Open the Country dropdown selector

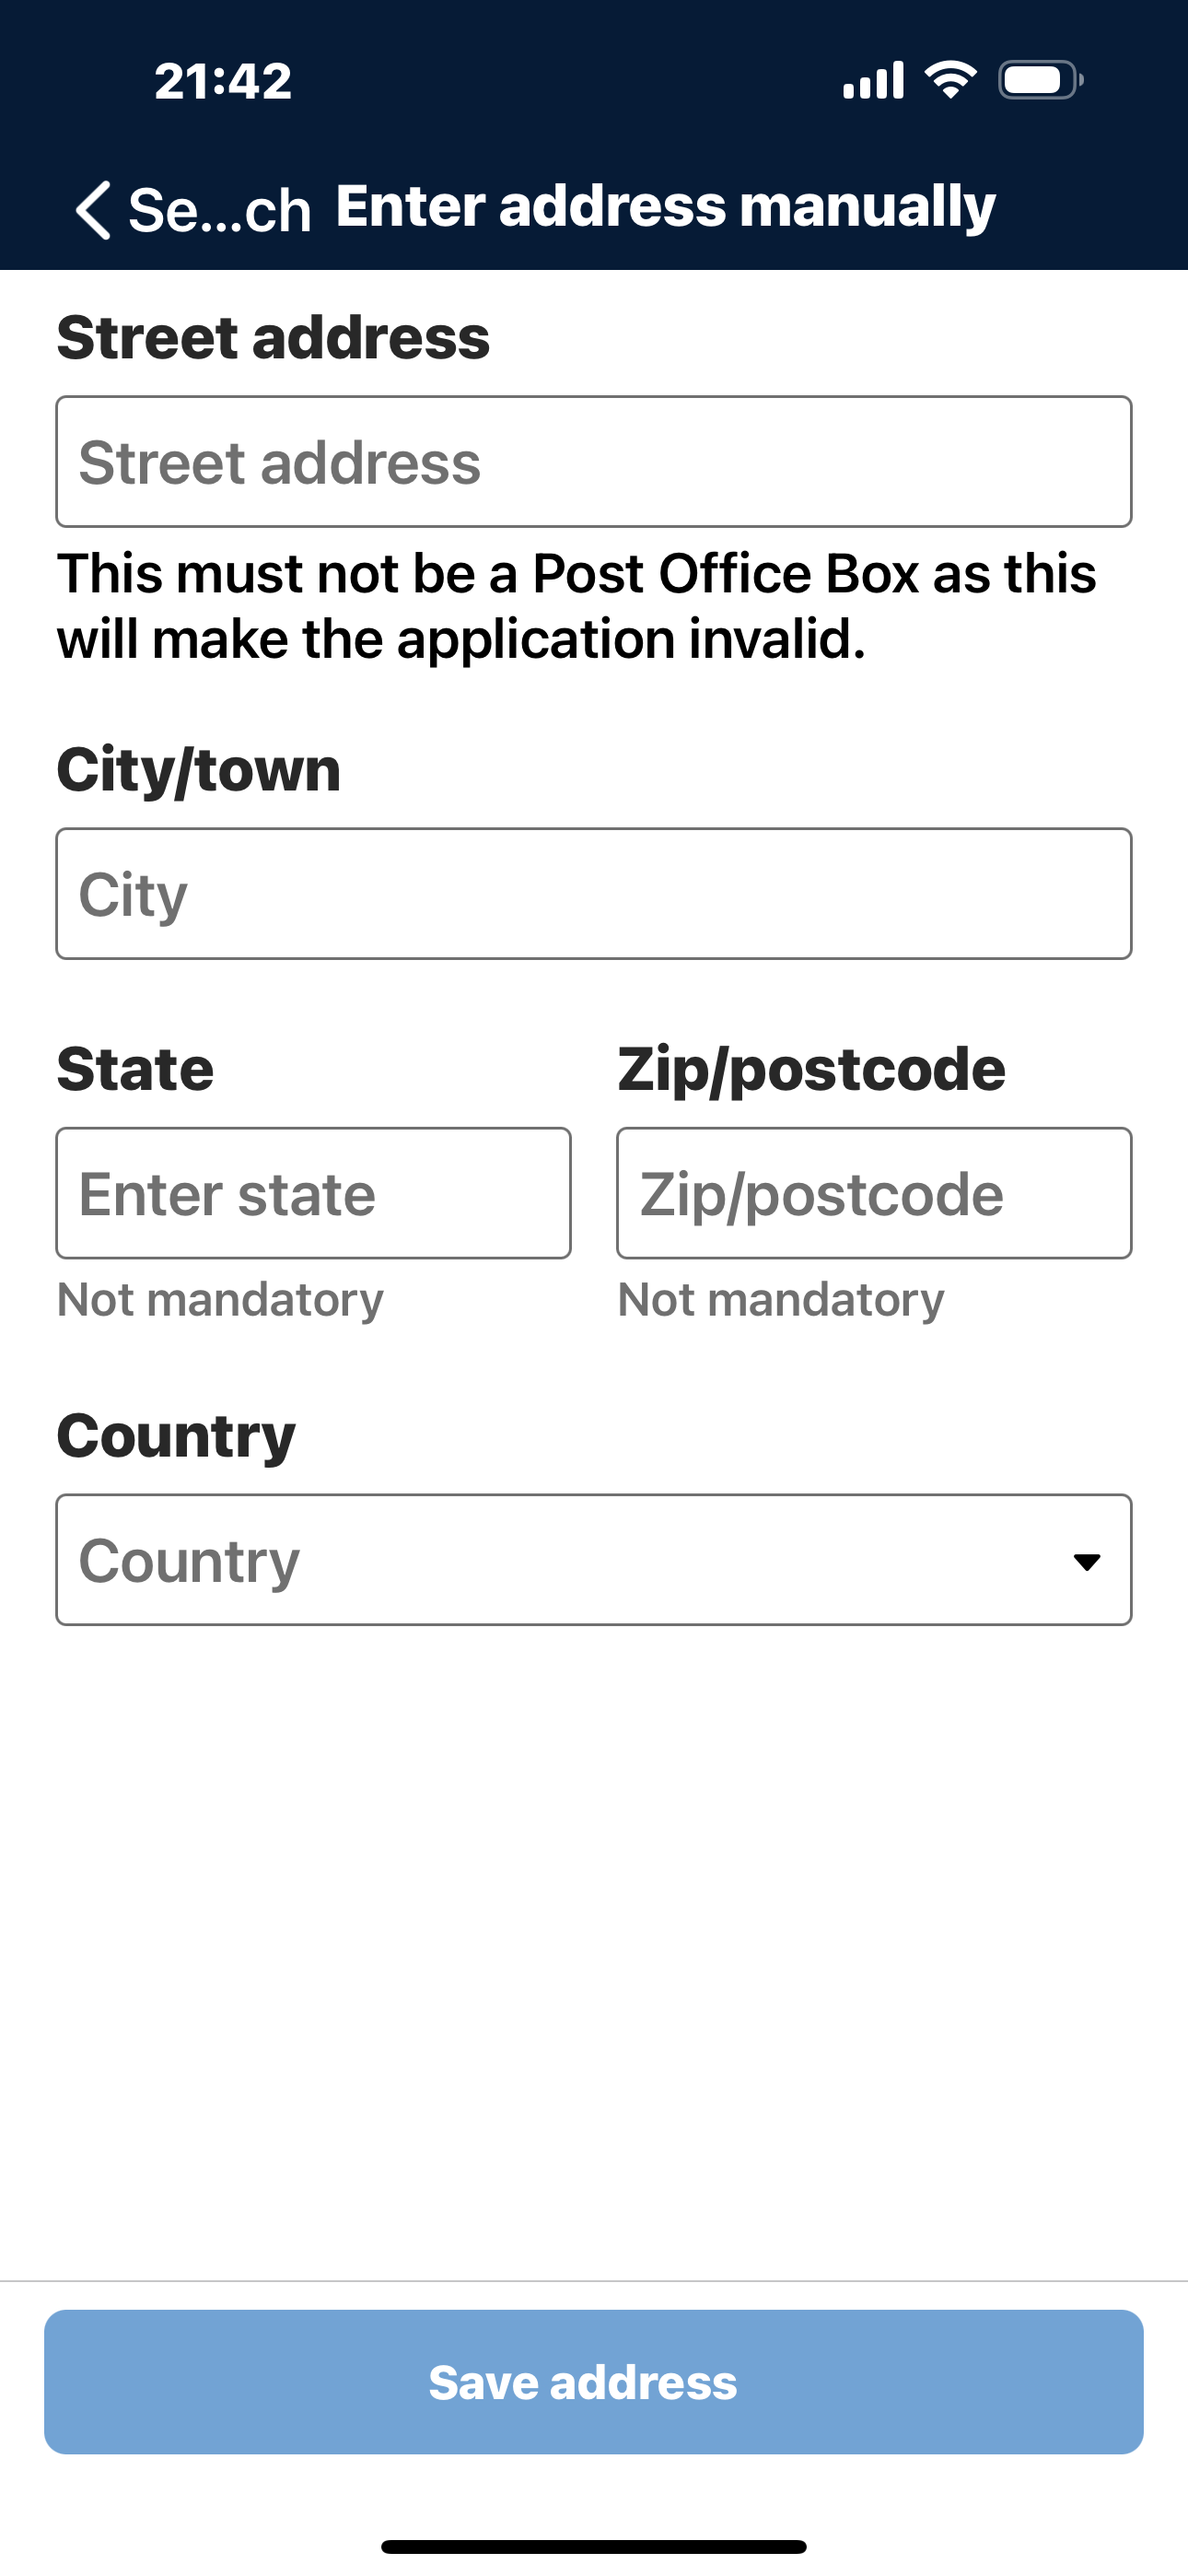click(x=560, y=1560)
